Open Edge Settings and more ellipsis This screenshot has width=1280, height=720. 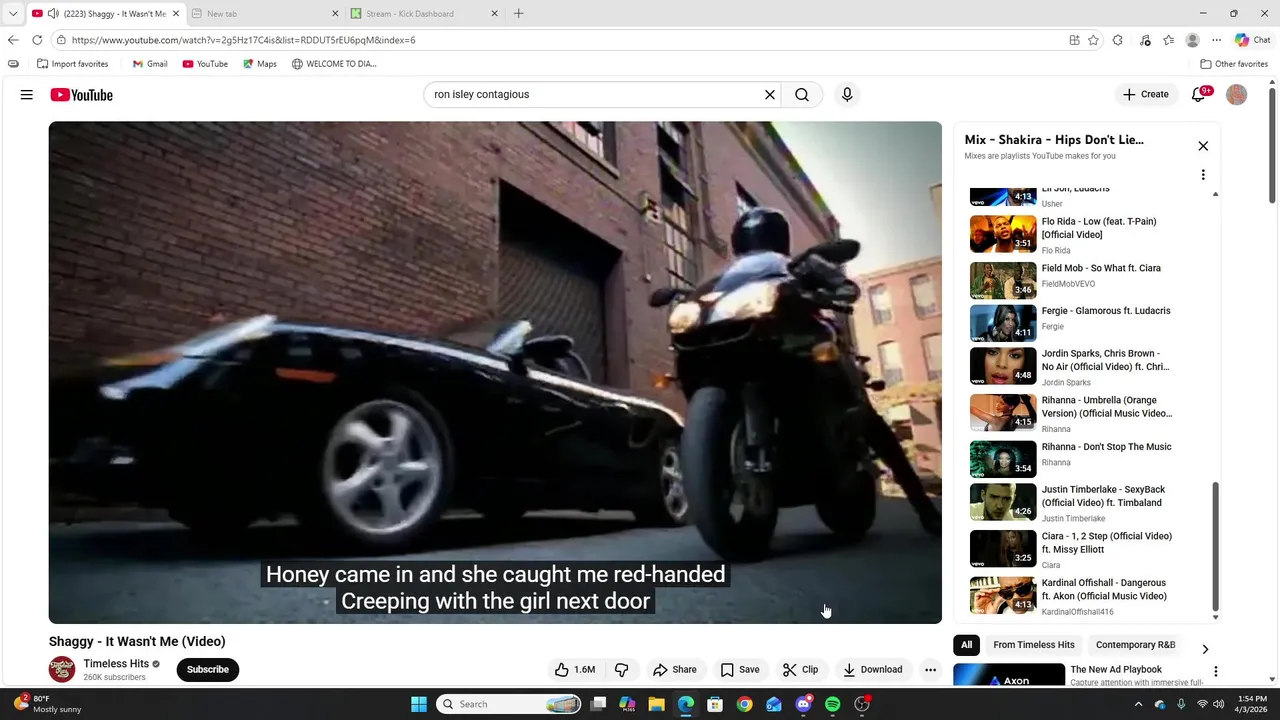(x=1216, y=40)
